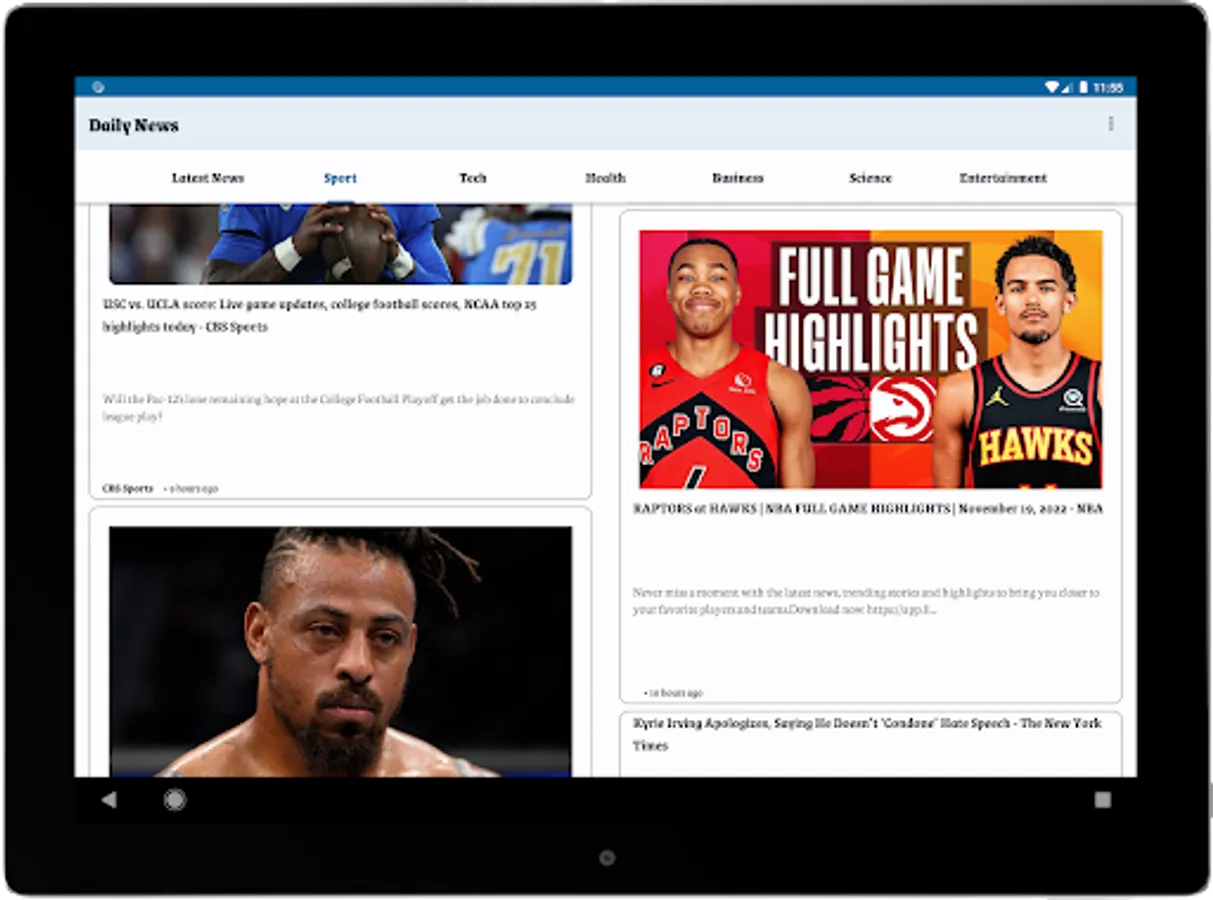Go to the Health tab

point(605,178)
